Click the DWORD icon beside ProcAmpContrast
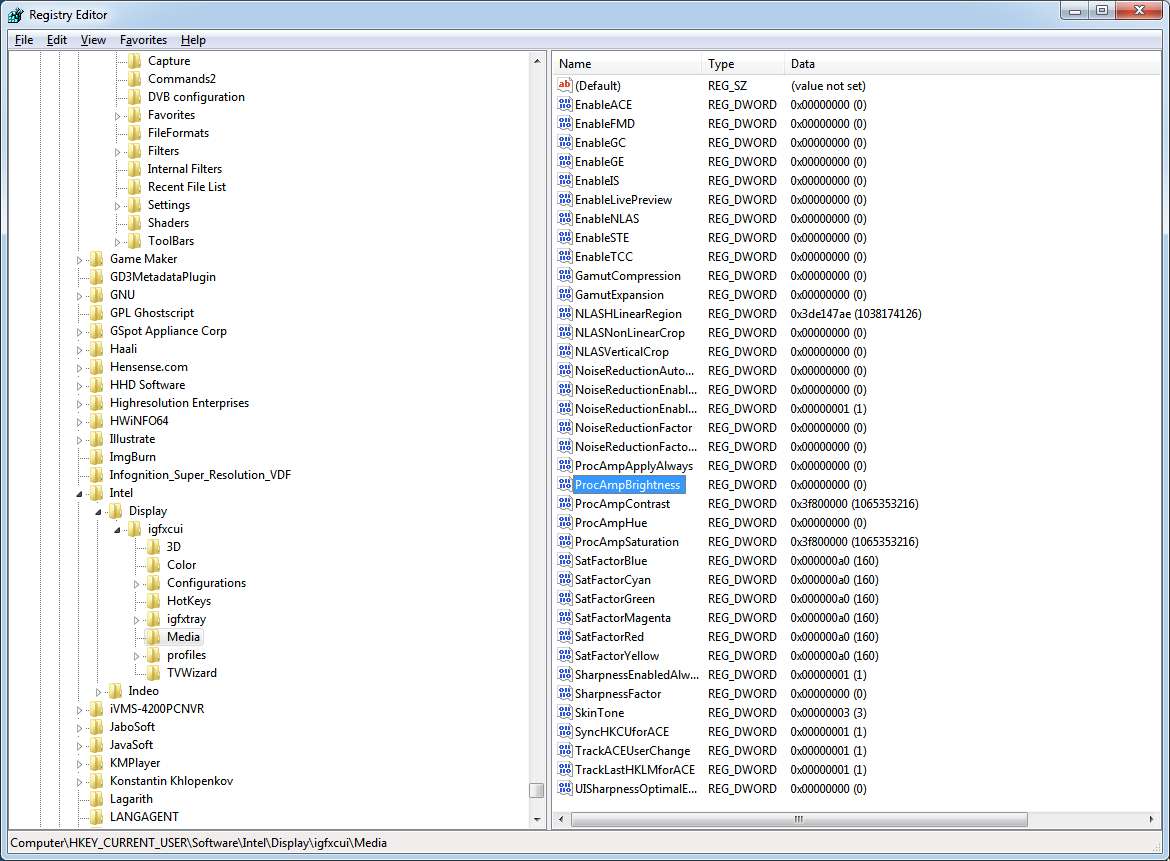 point(565,504)
